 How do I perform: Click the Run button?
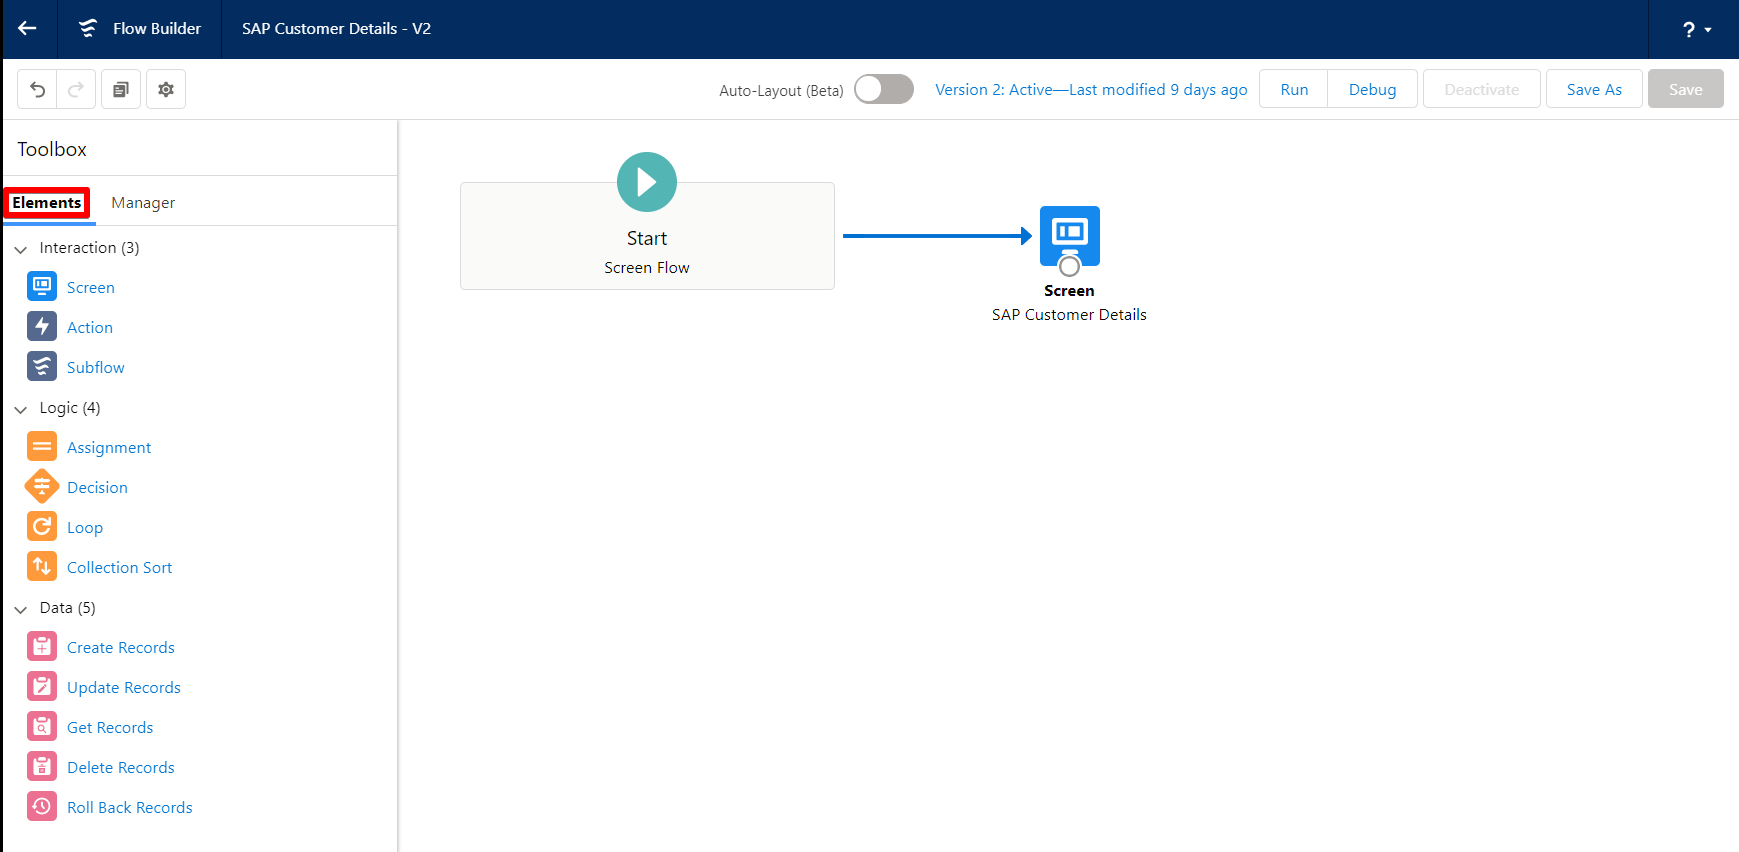click(1294, 90)
